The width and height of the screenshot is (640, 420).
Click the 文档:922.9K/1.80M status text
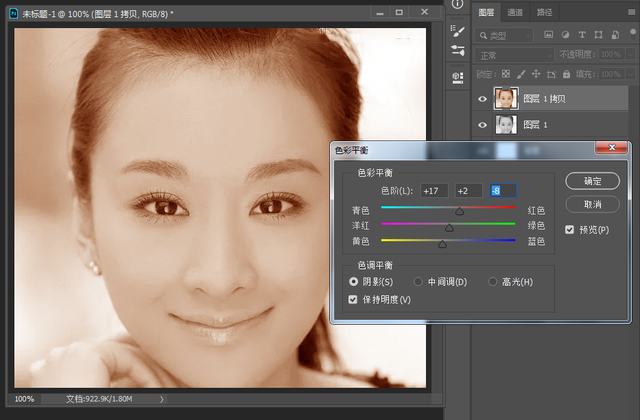coord(99,399)
